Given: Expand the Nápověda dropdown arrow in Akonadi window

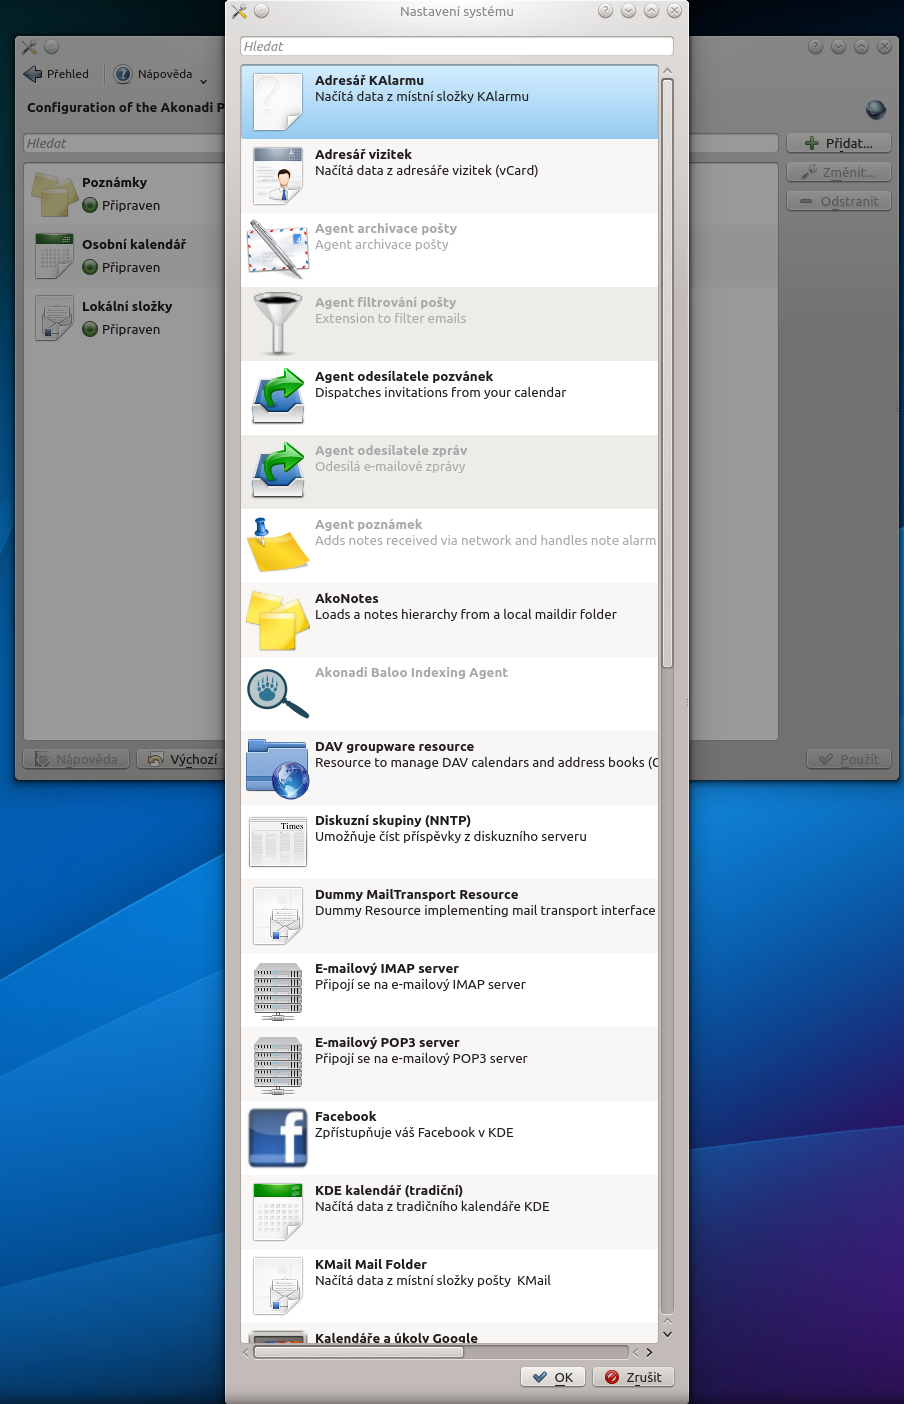Looking at the screenshot, I should pyautogui.click(x=203, y=81).
